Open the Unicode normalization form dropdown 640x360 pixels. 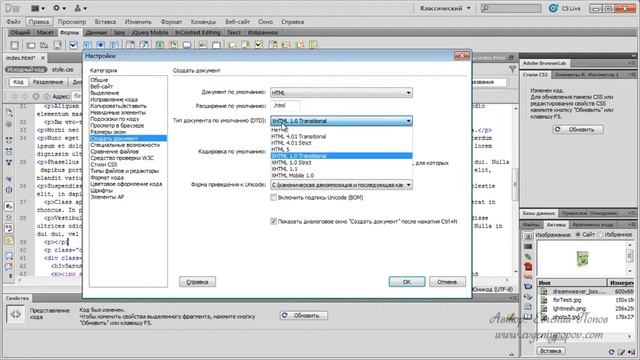[x=341, y=185]
